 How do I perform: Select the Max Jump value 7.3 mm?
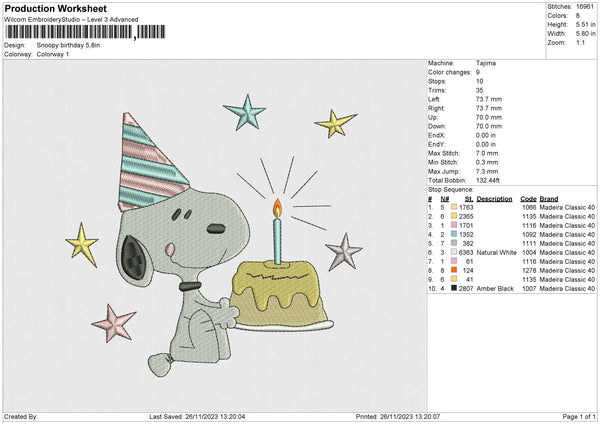tap(487, 171)
